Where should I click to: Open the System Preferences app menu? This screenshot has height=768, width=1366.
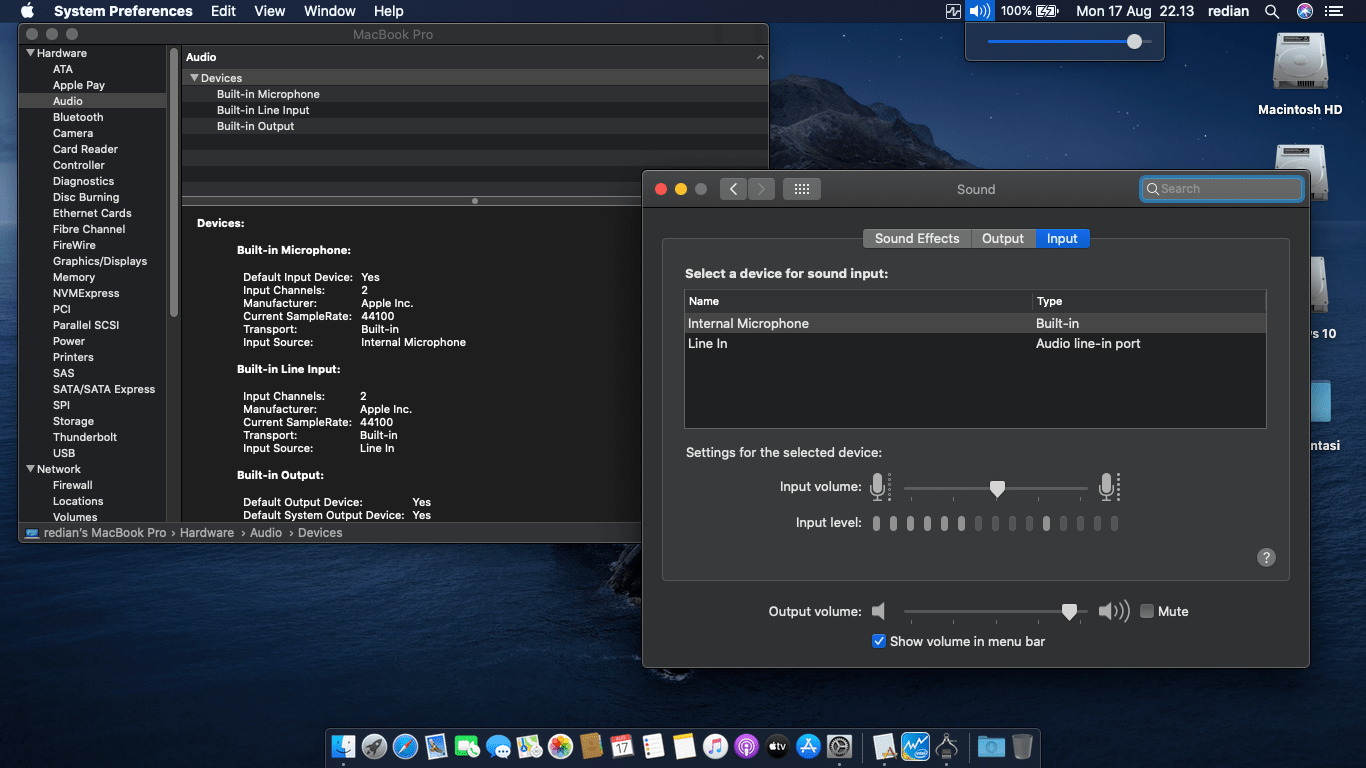tap(123, 11)
